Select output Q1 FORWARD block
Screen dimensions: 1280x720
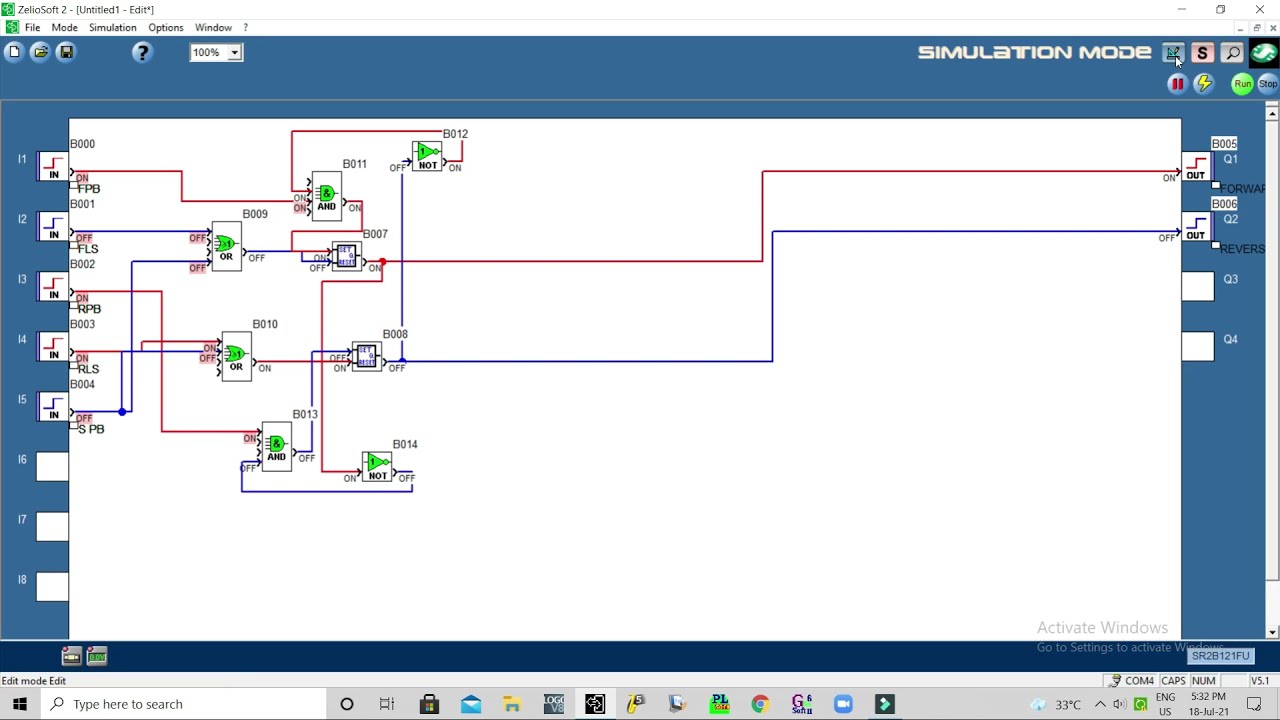pyautogui.click(x=1197, y=167)
